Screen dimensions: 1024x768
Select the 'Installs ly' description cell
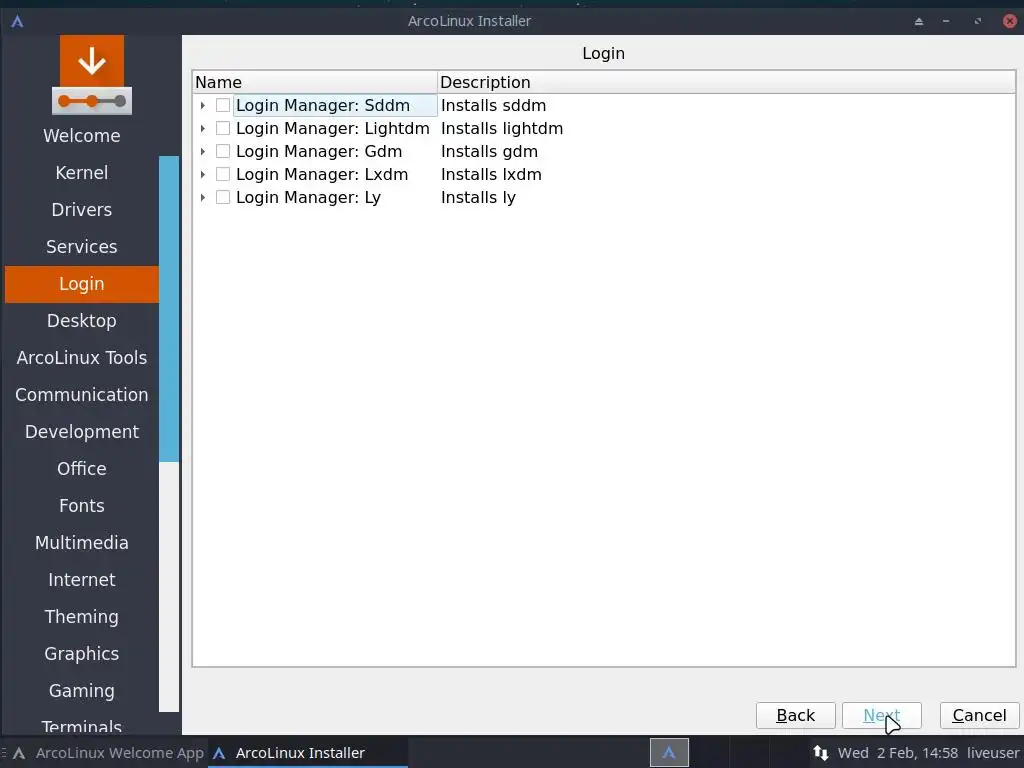coord(478,197)
